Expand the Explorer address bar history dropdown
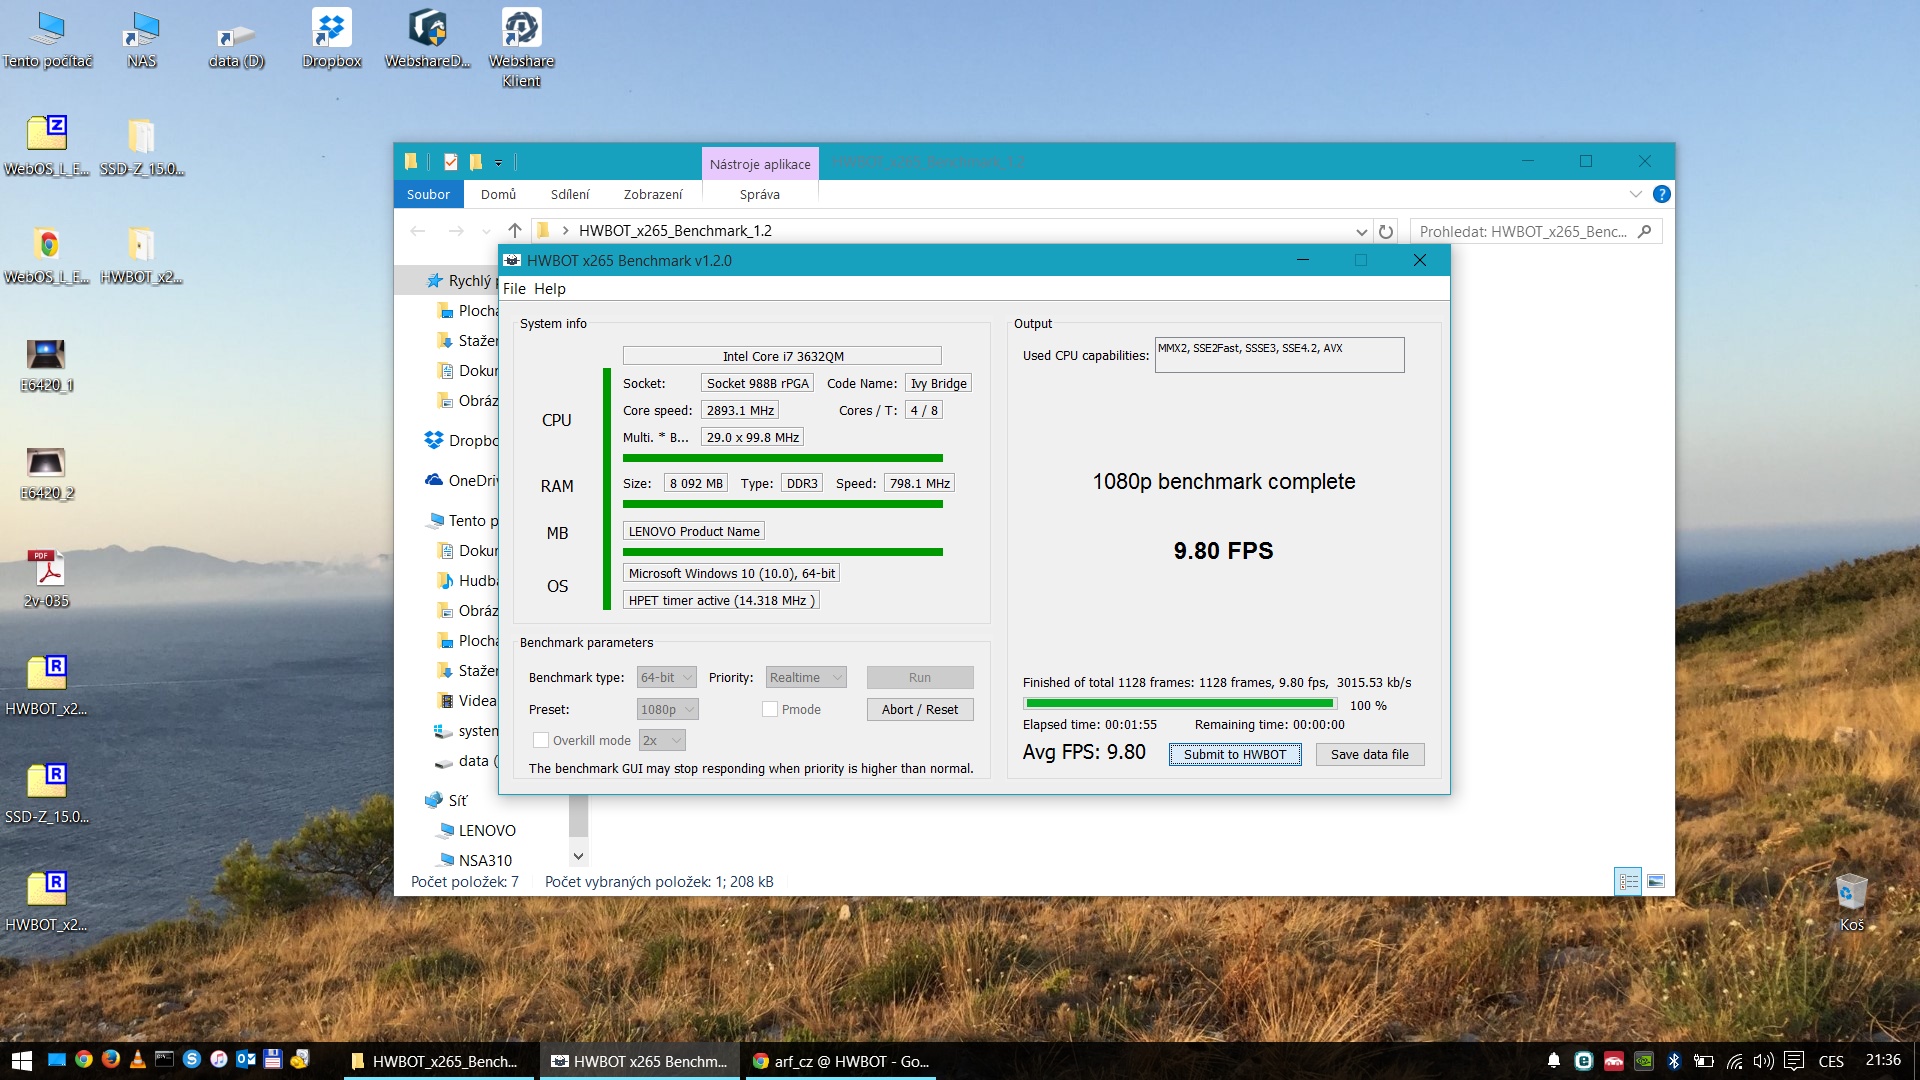 point(1361,231)
